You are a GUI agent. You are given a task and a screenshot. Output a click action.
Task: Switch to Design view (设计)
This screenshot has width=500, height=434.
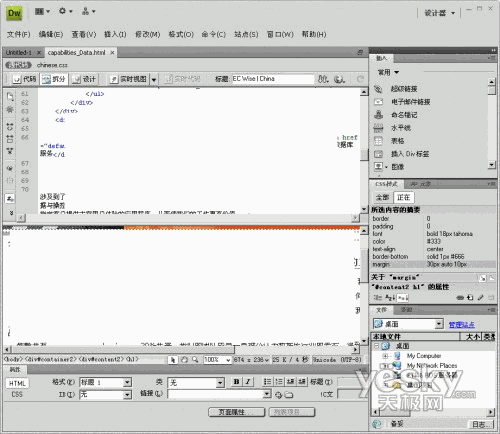point(84,79)
